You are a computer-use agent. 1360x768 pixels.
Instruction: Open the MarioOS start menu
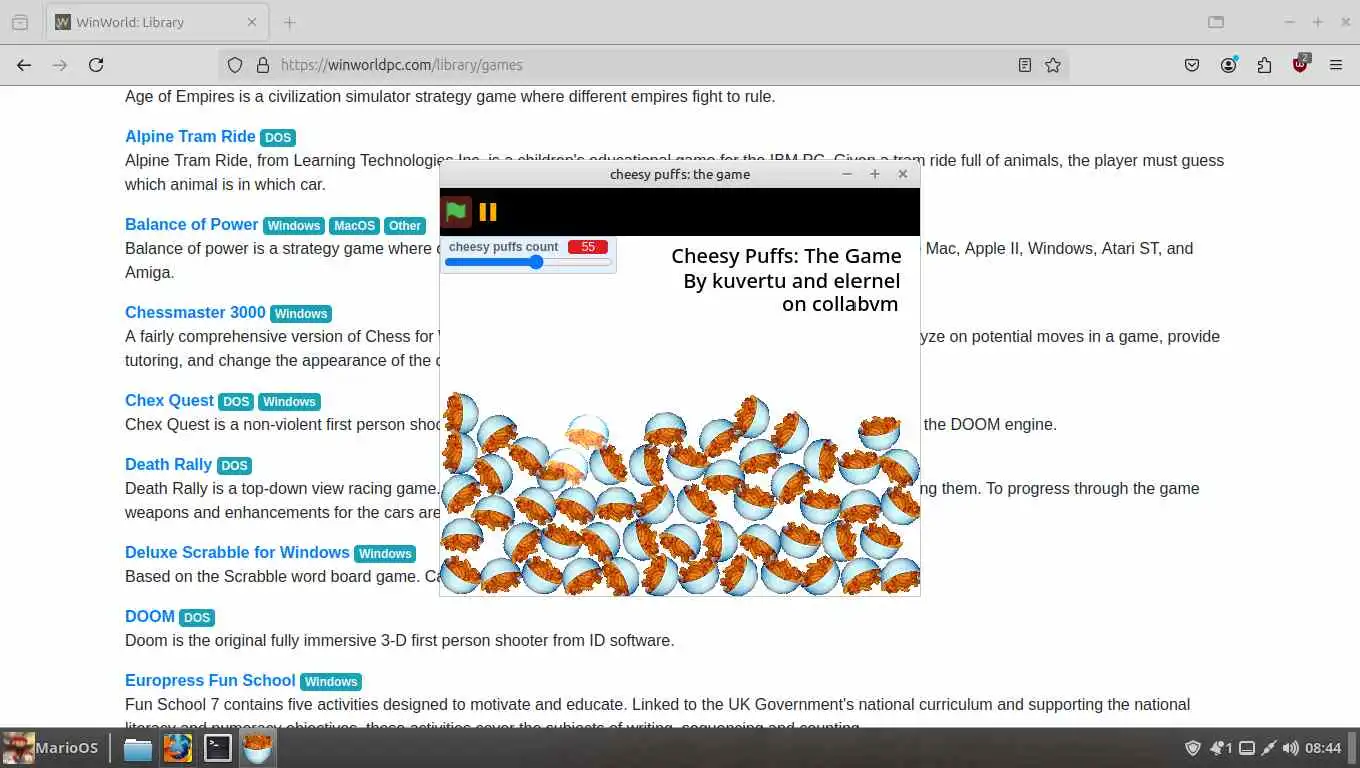(51, 748)
